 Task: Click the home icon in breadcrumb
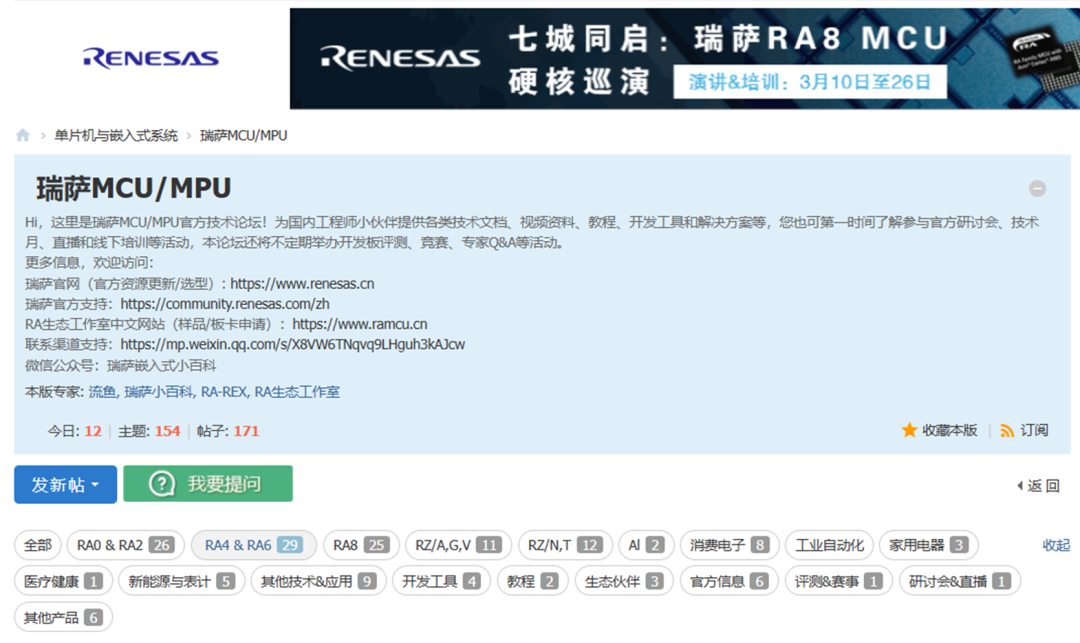tap(23, 136)
